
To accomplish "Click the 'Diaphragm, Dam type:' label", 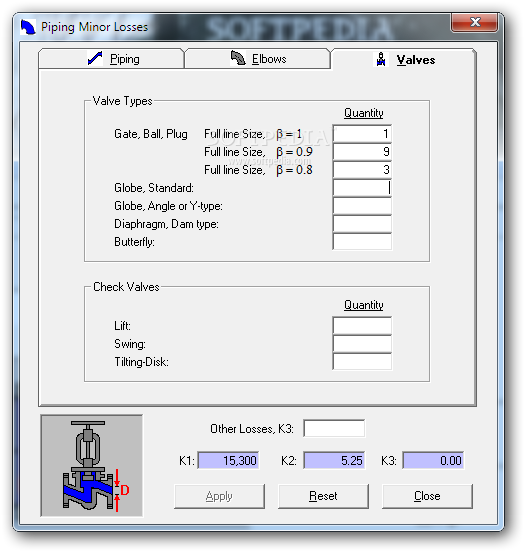I will point(167,224).
